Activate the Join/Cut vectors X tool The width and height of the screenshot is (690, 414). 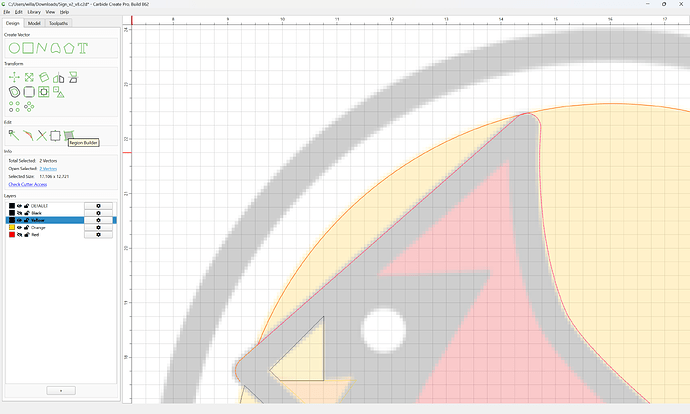[x=42, y=136]
